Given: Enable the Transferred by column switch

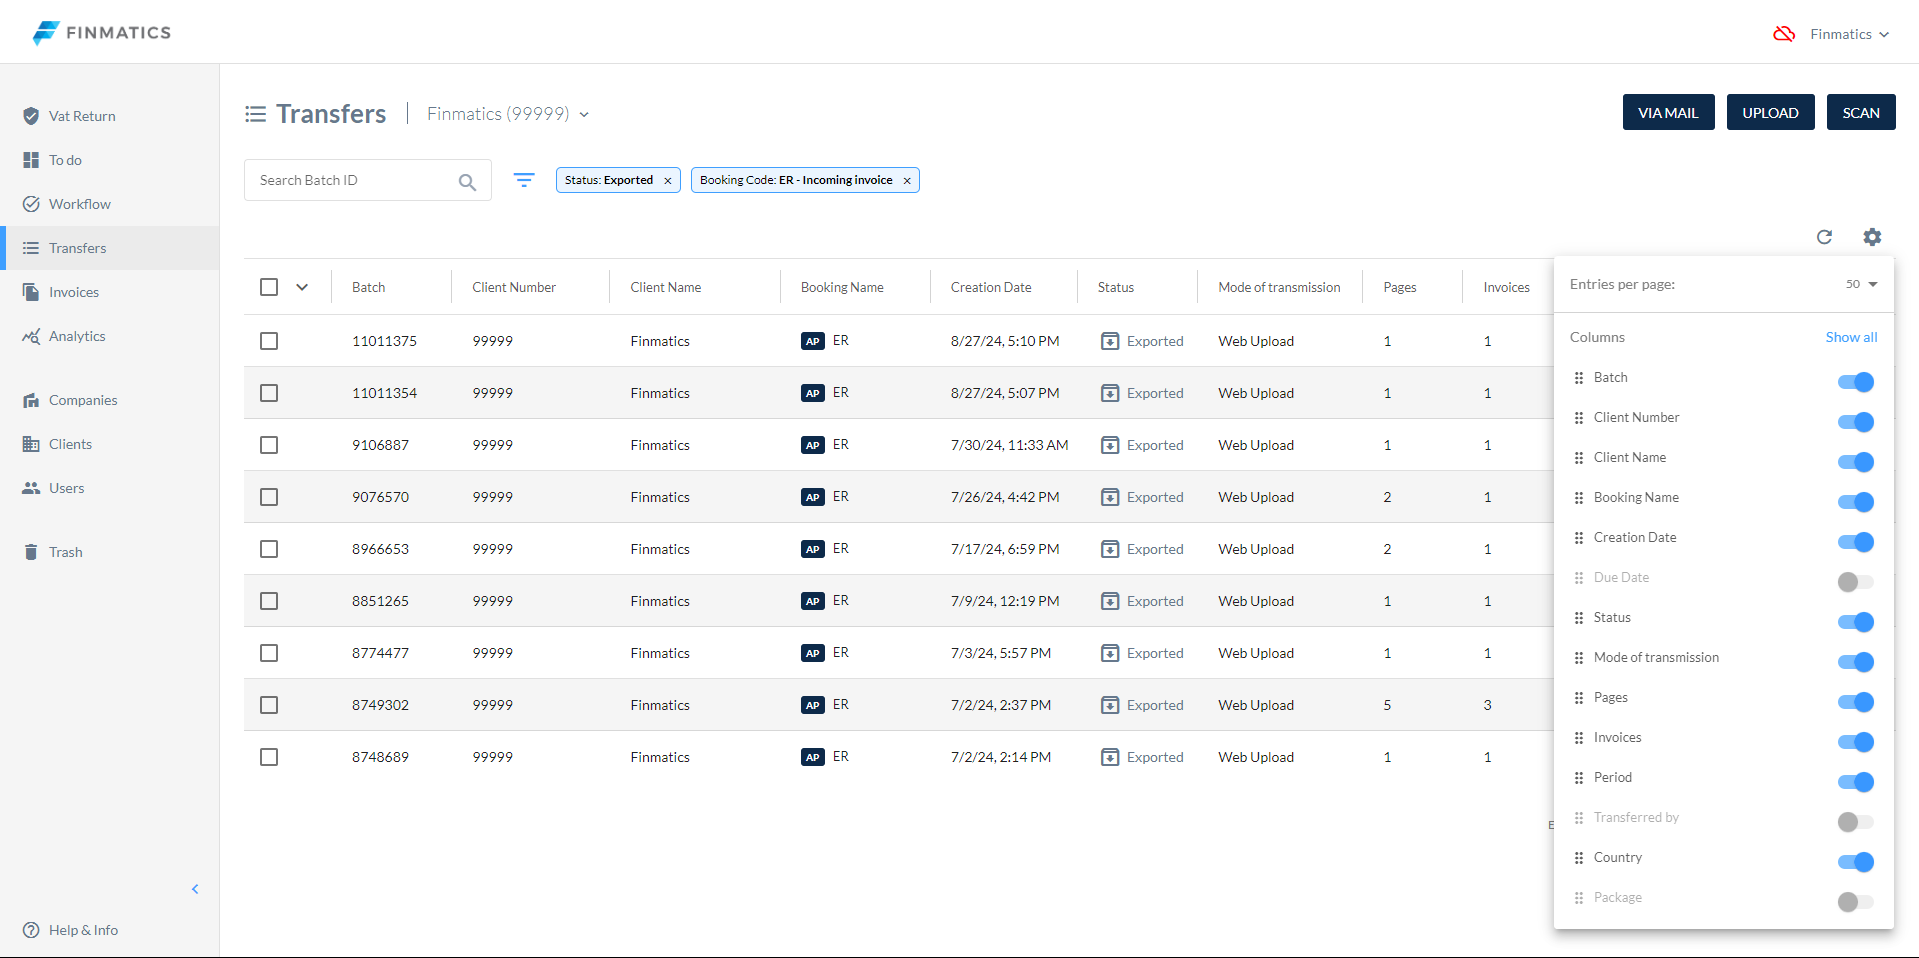Looking at the screenshot, I should click(x=1856, y=822).
